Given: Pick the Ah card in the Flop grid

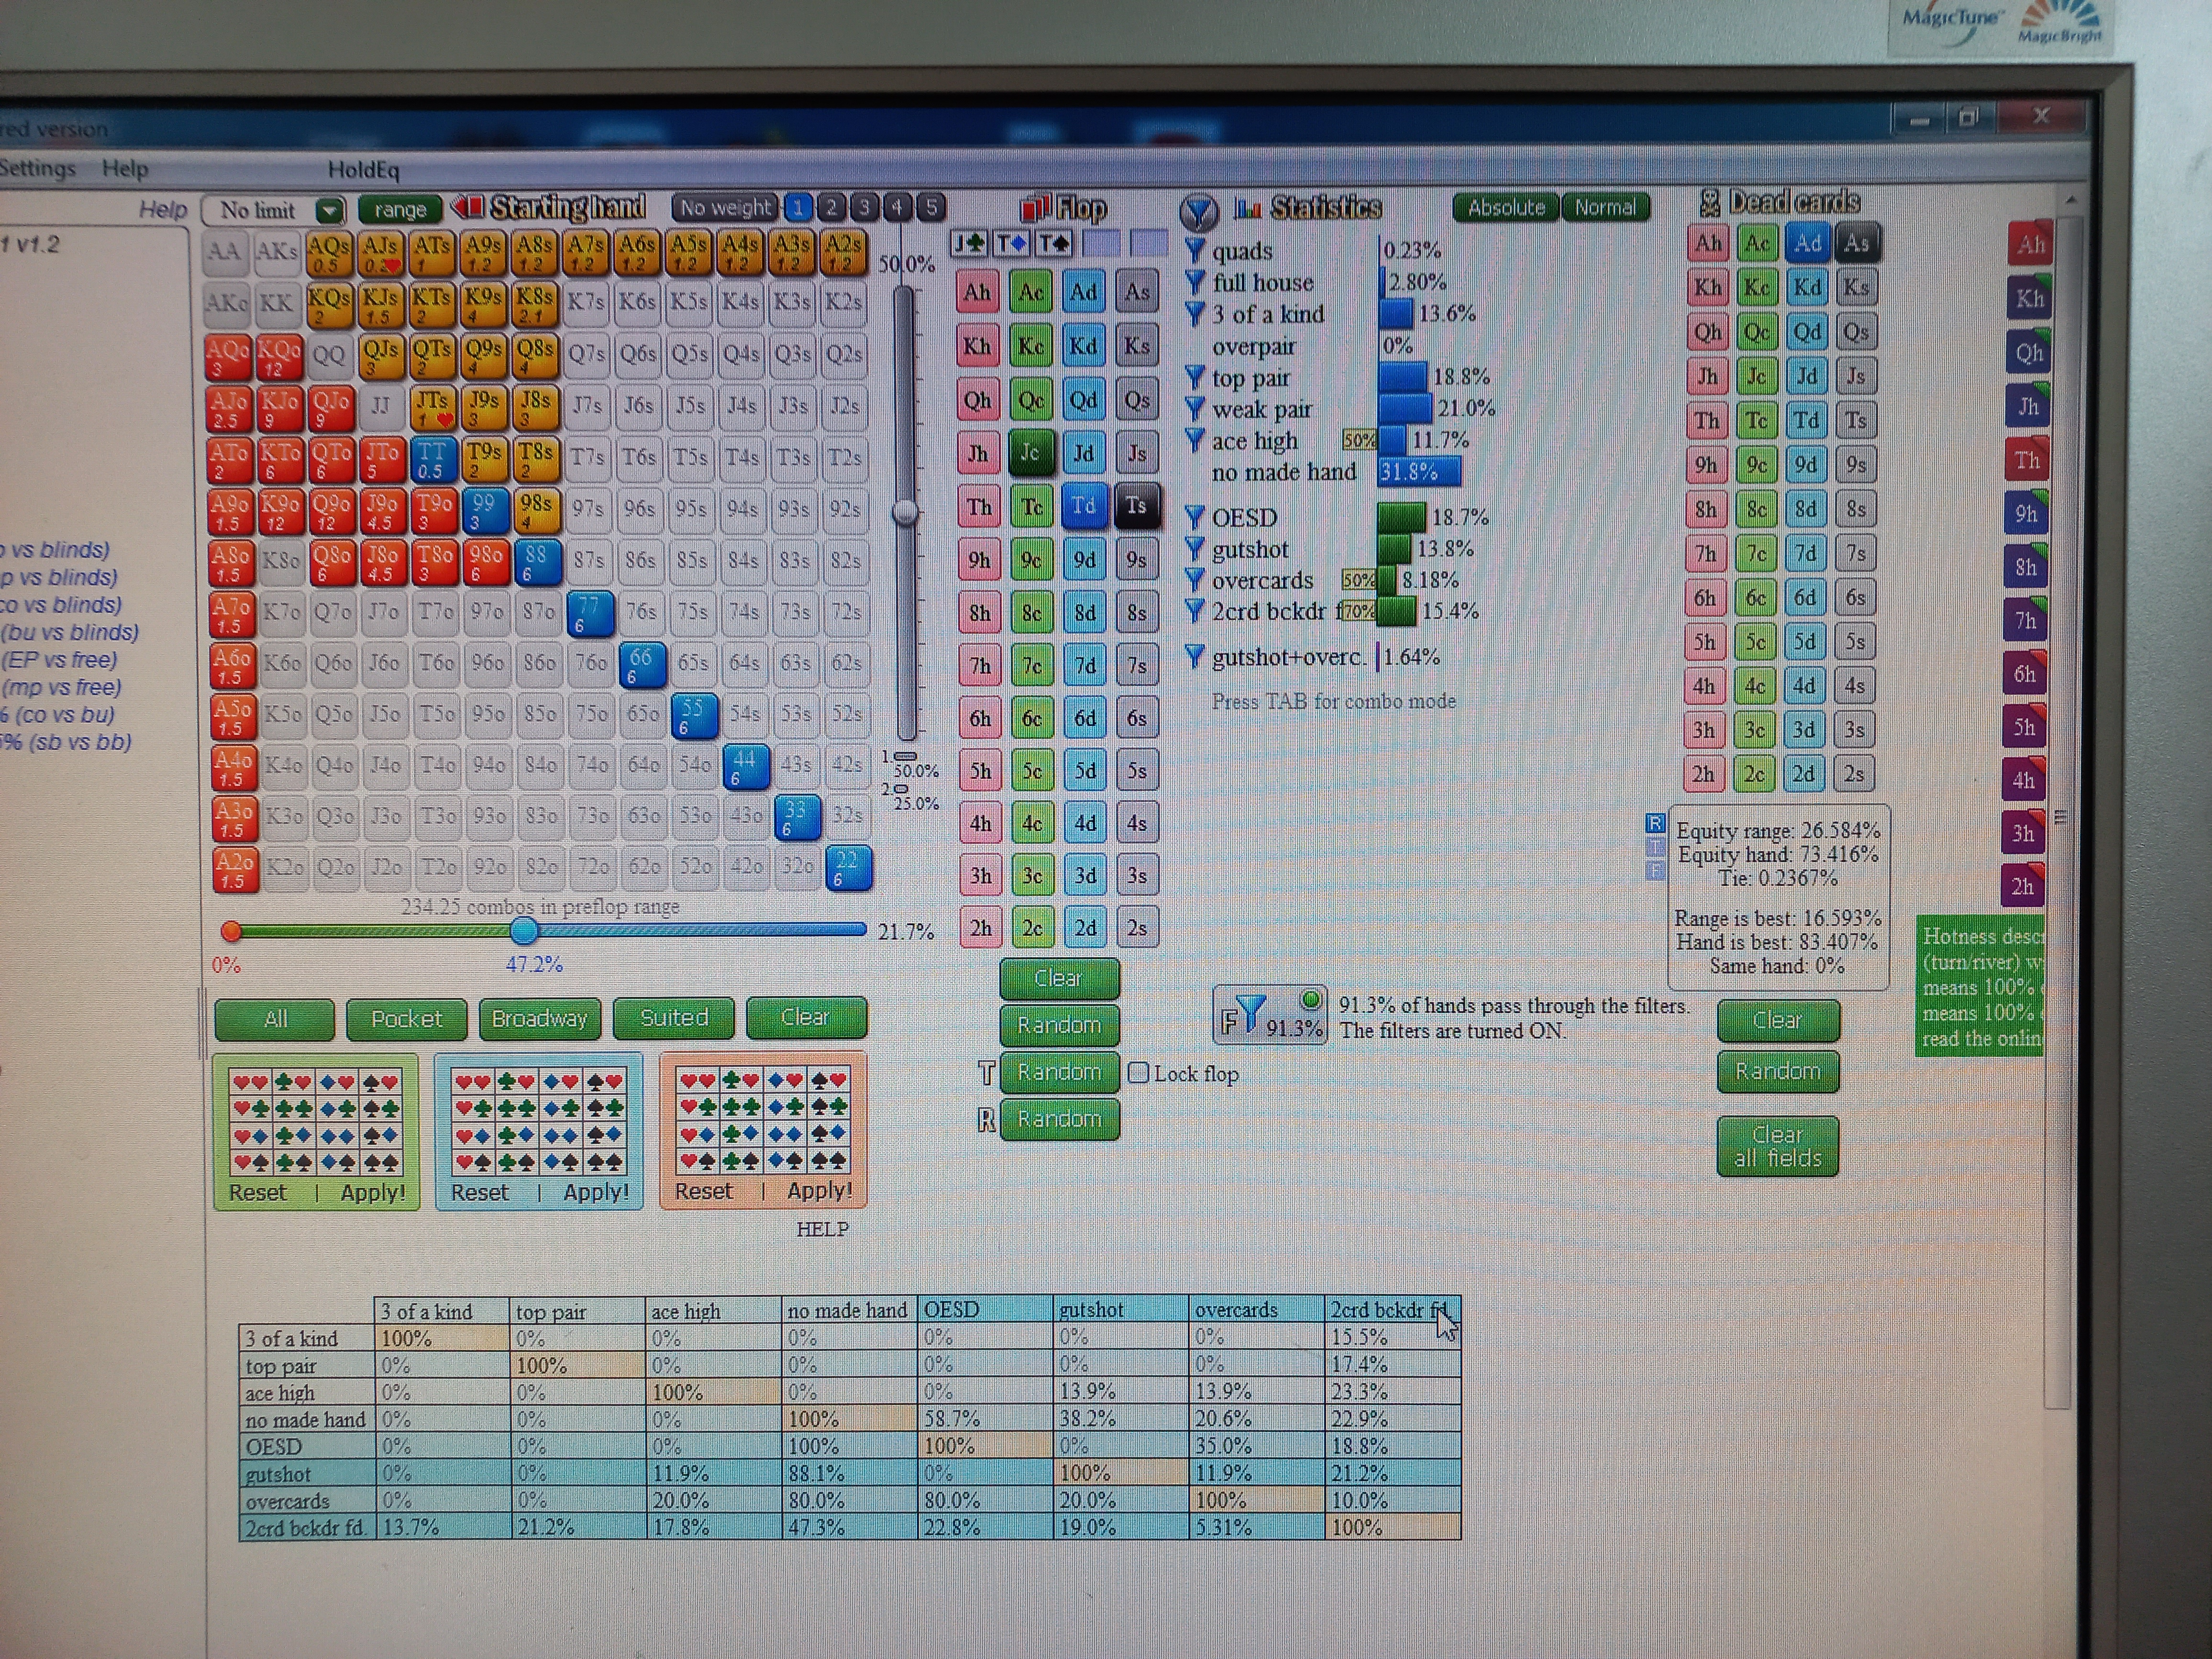Looking at the screenshot, I should [977, 292].
